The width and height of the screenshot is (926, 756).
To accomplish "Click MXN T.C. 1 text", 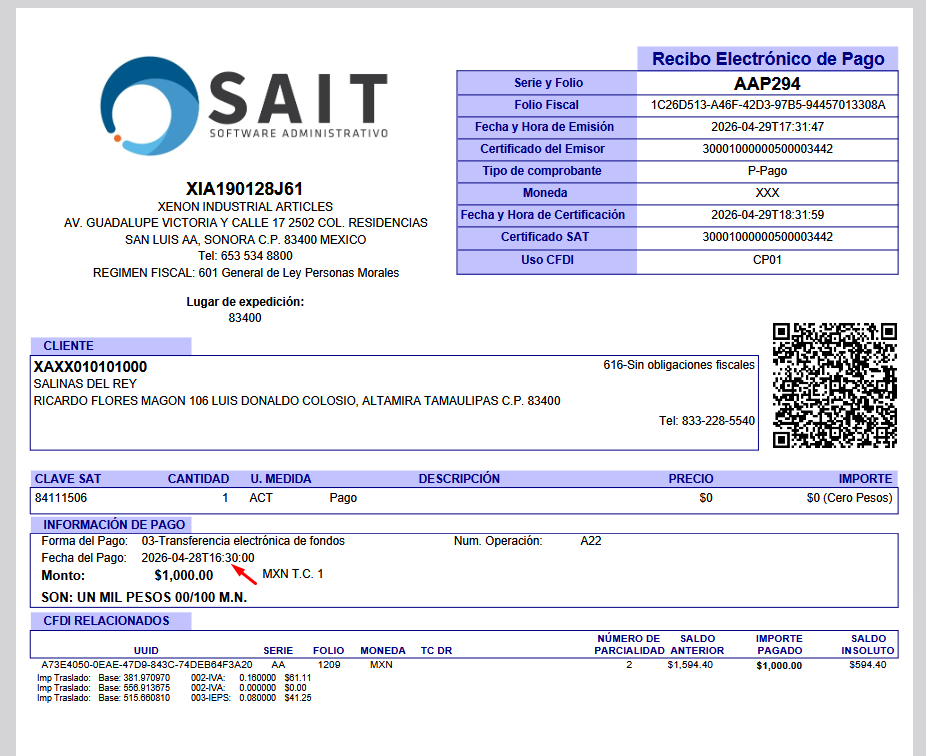I will [293, 574].
